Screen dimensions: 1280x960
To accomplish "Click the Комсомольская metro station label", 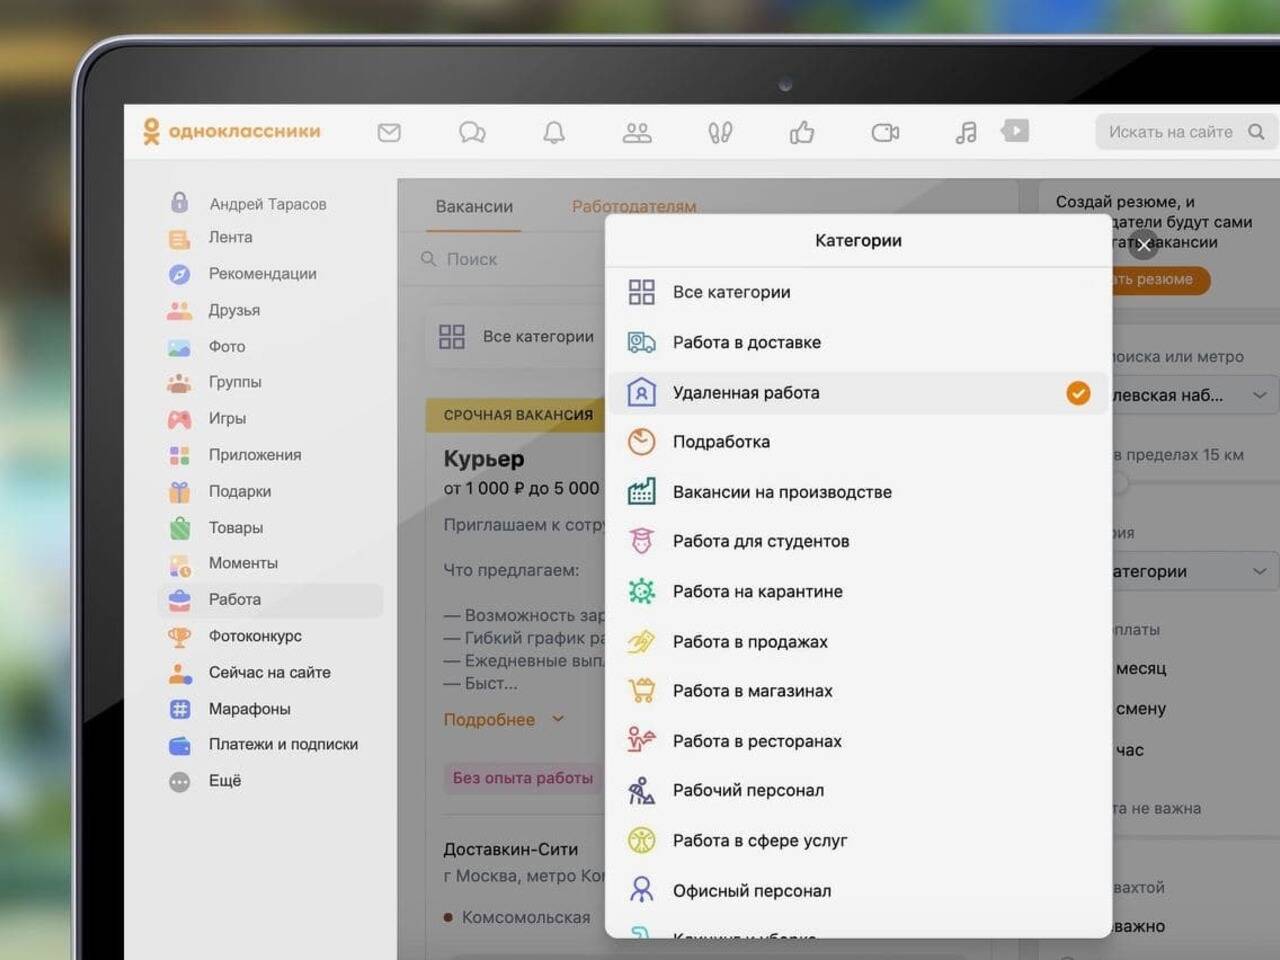I will click(x=526, y=917).
